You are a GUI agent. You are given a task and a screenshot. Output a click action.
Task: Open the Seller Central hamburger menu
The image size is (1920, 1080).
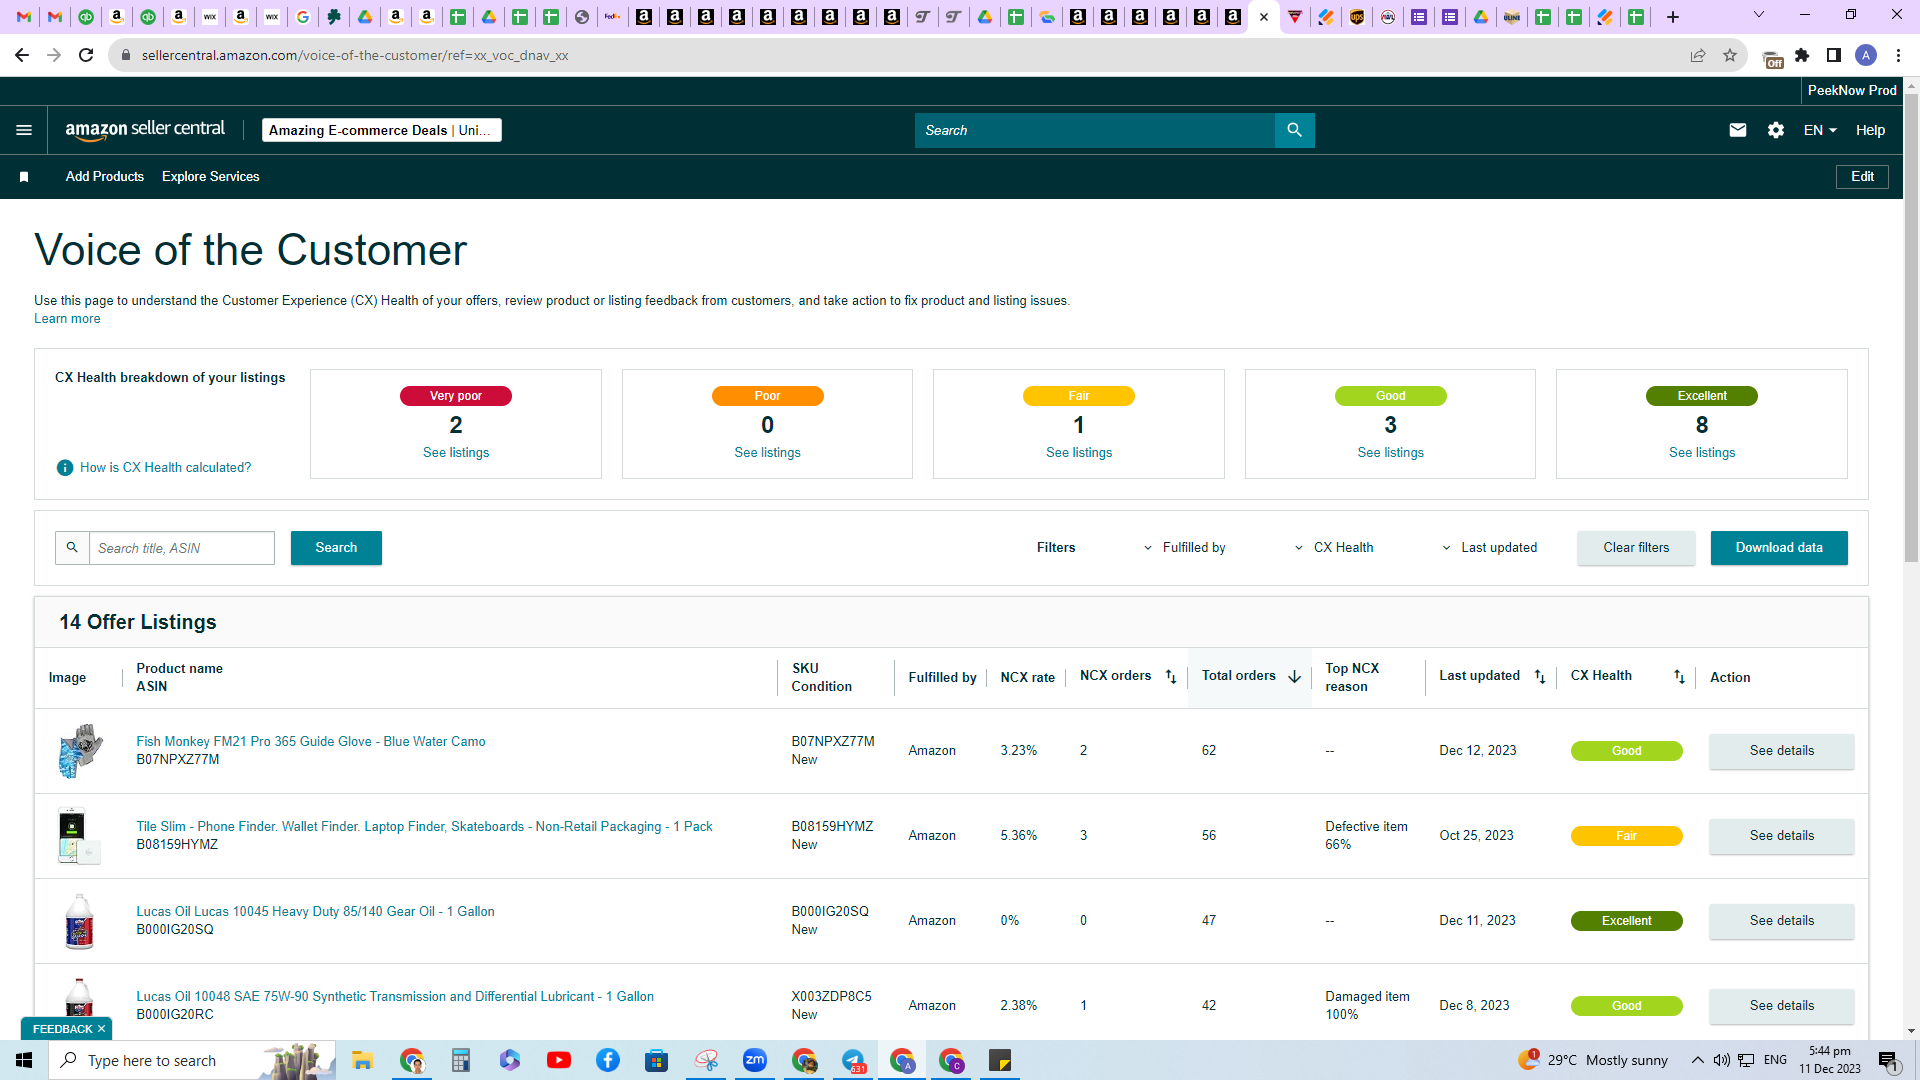coord(24,130)
